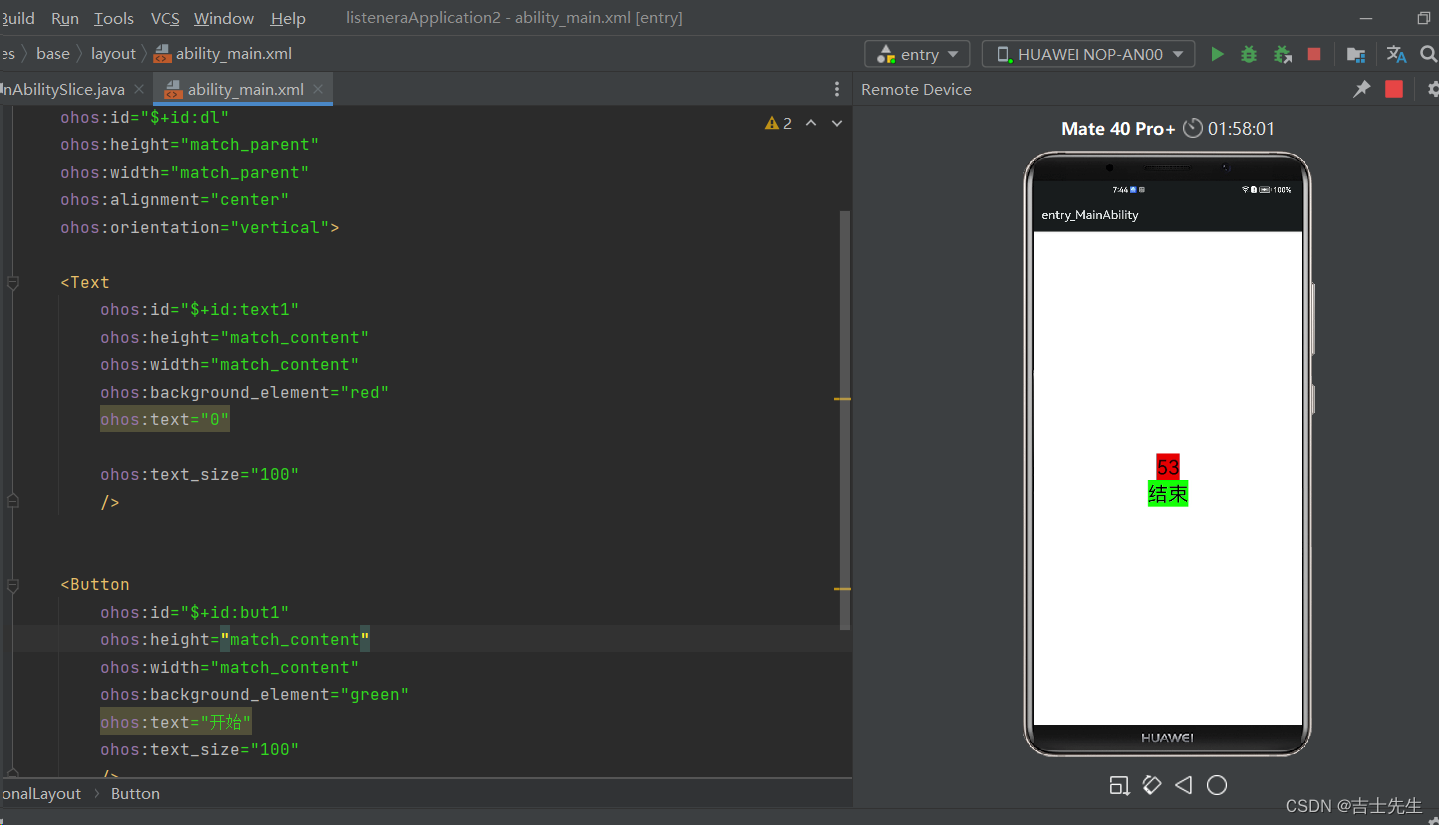Click the ohos:id="$+id:dl" line
This screenshot has width=1439, height=825.
(x=144, y=118)
